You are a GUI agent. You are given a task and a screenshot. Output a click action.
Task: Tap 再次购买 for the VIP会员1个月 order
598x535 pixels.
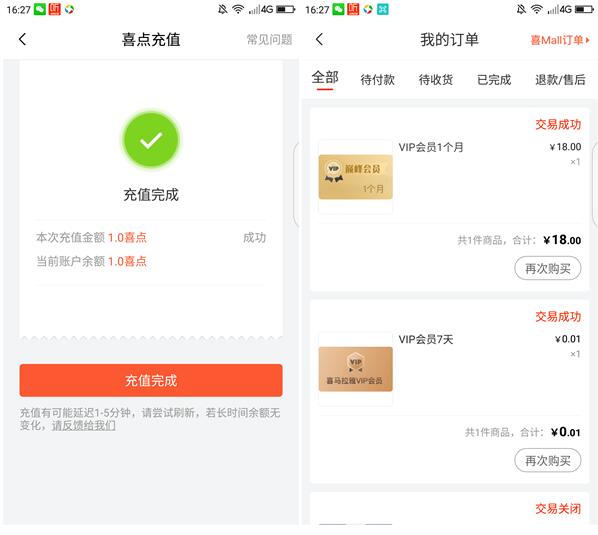548,268
